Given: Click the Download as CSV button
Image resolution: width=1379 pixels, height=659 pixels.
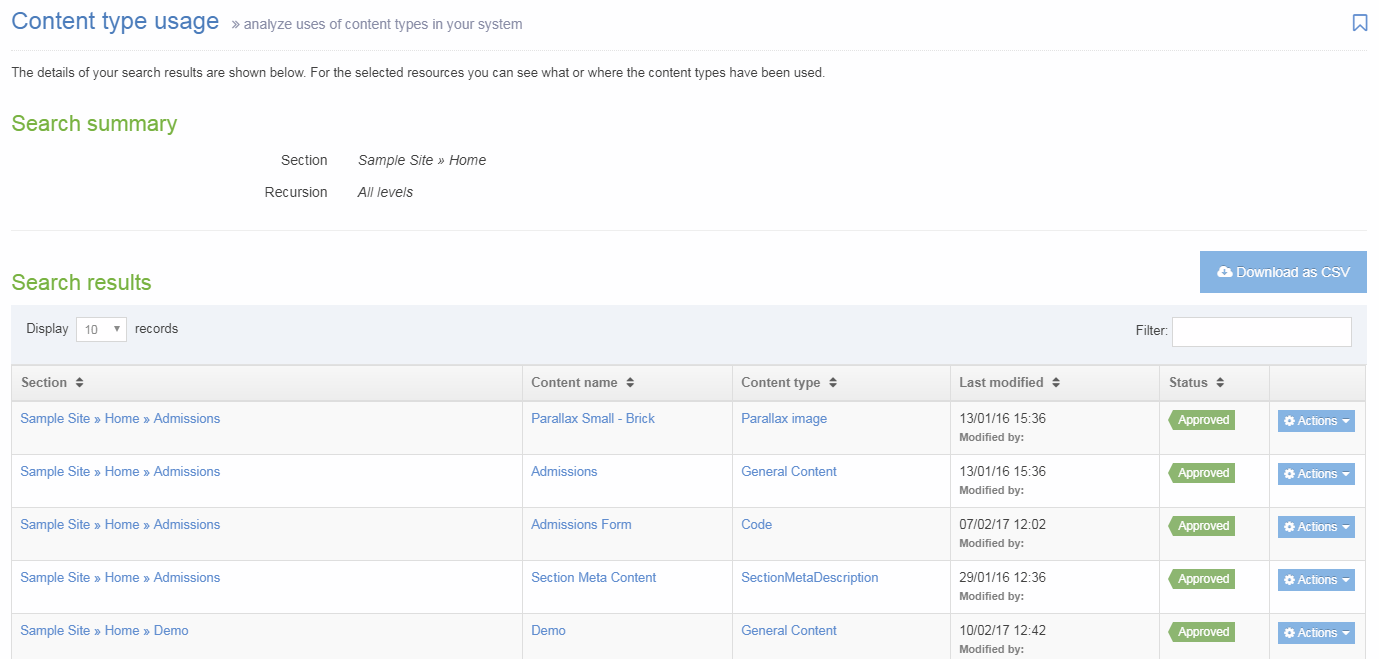Looking at the screenshot, I should [x=1283, y=271].
